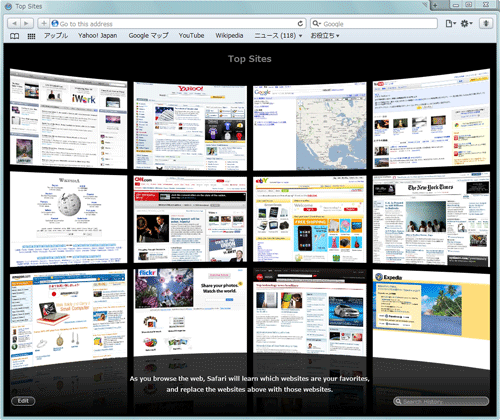Open the Wikipedia bookmark
Screen dimensions: 500x420
[229, 35]
